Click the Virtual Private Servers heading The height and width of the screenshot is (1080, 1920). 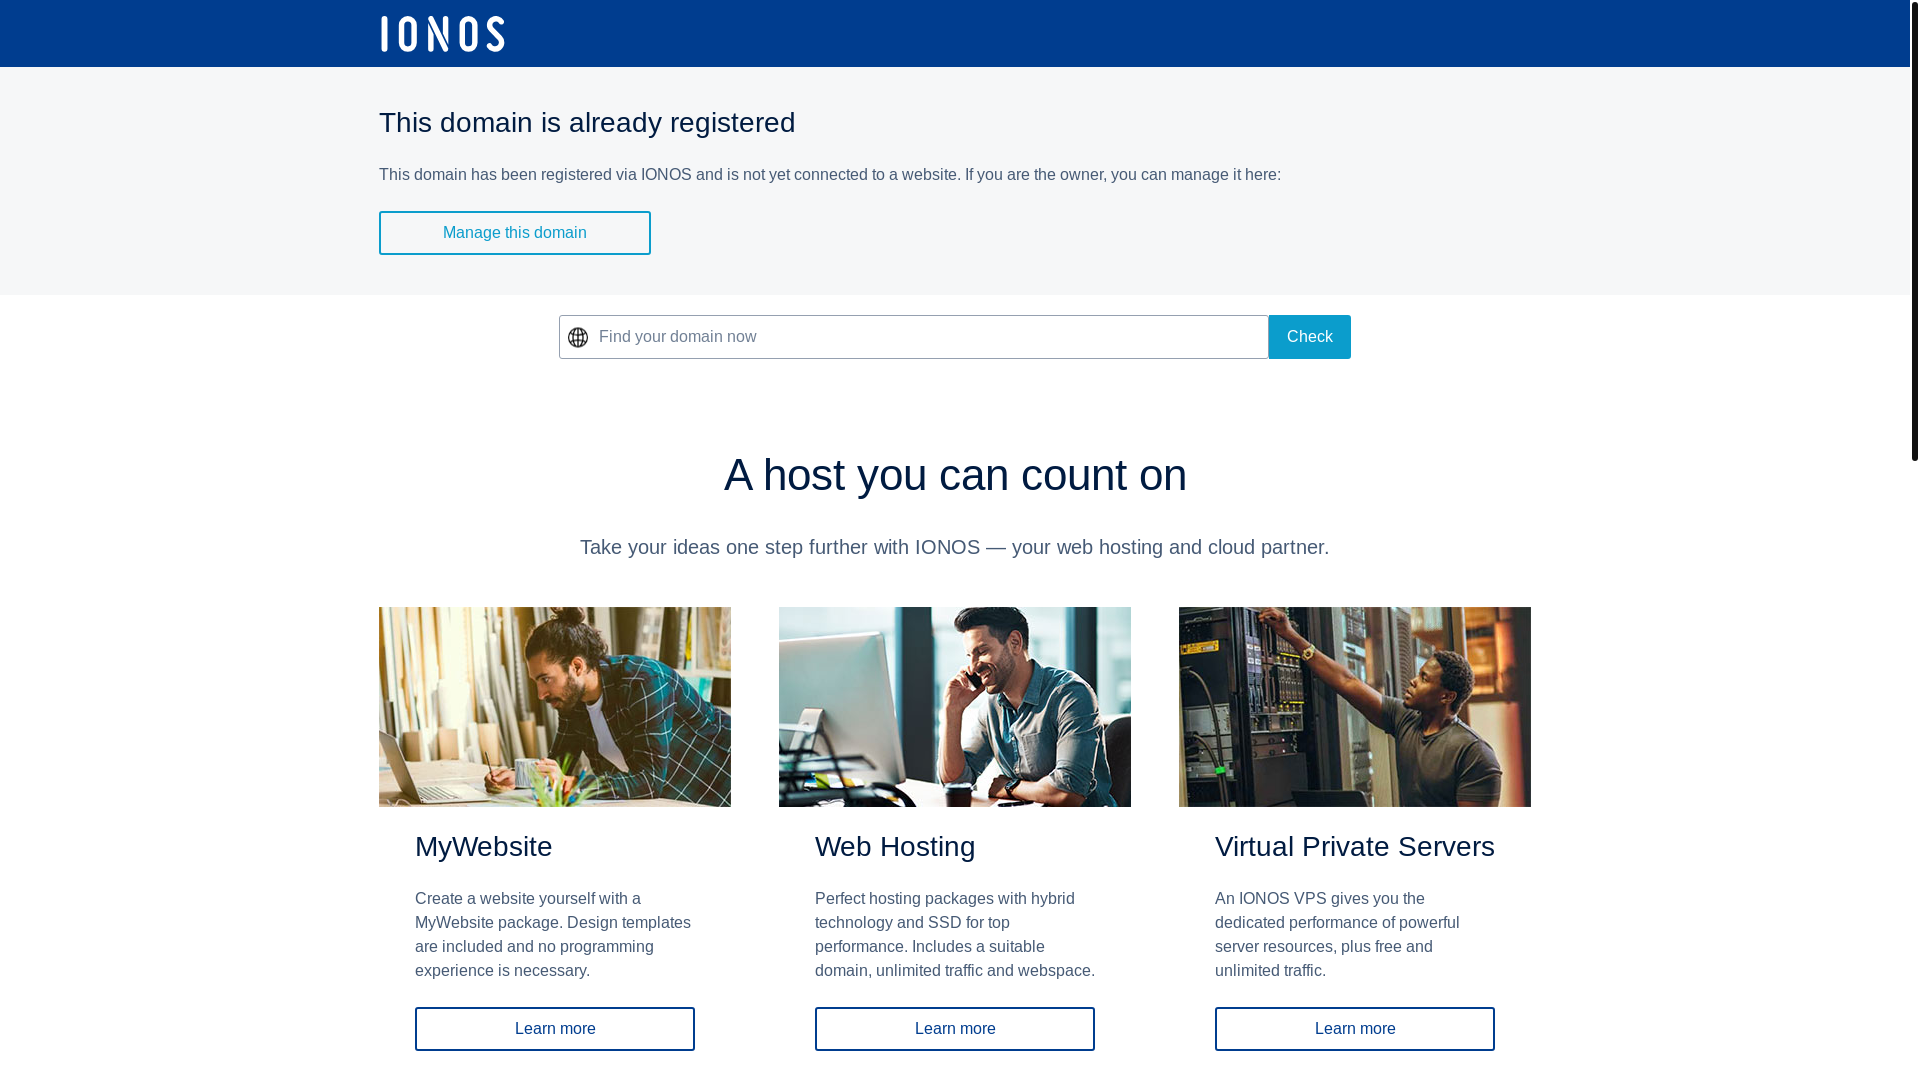[1354, 847]
